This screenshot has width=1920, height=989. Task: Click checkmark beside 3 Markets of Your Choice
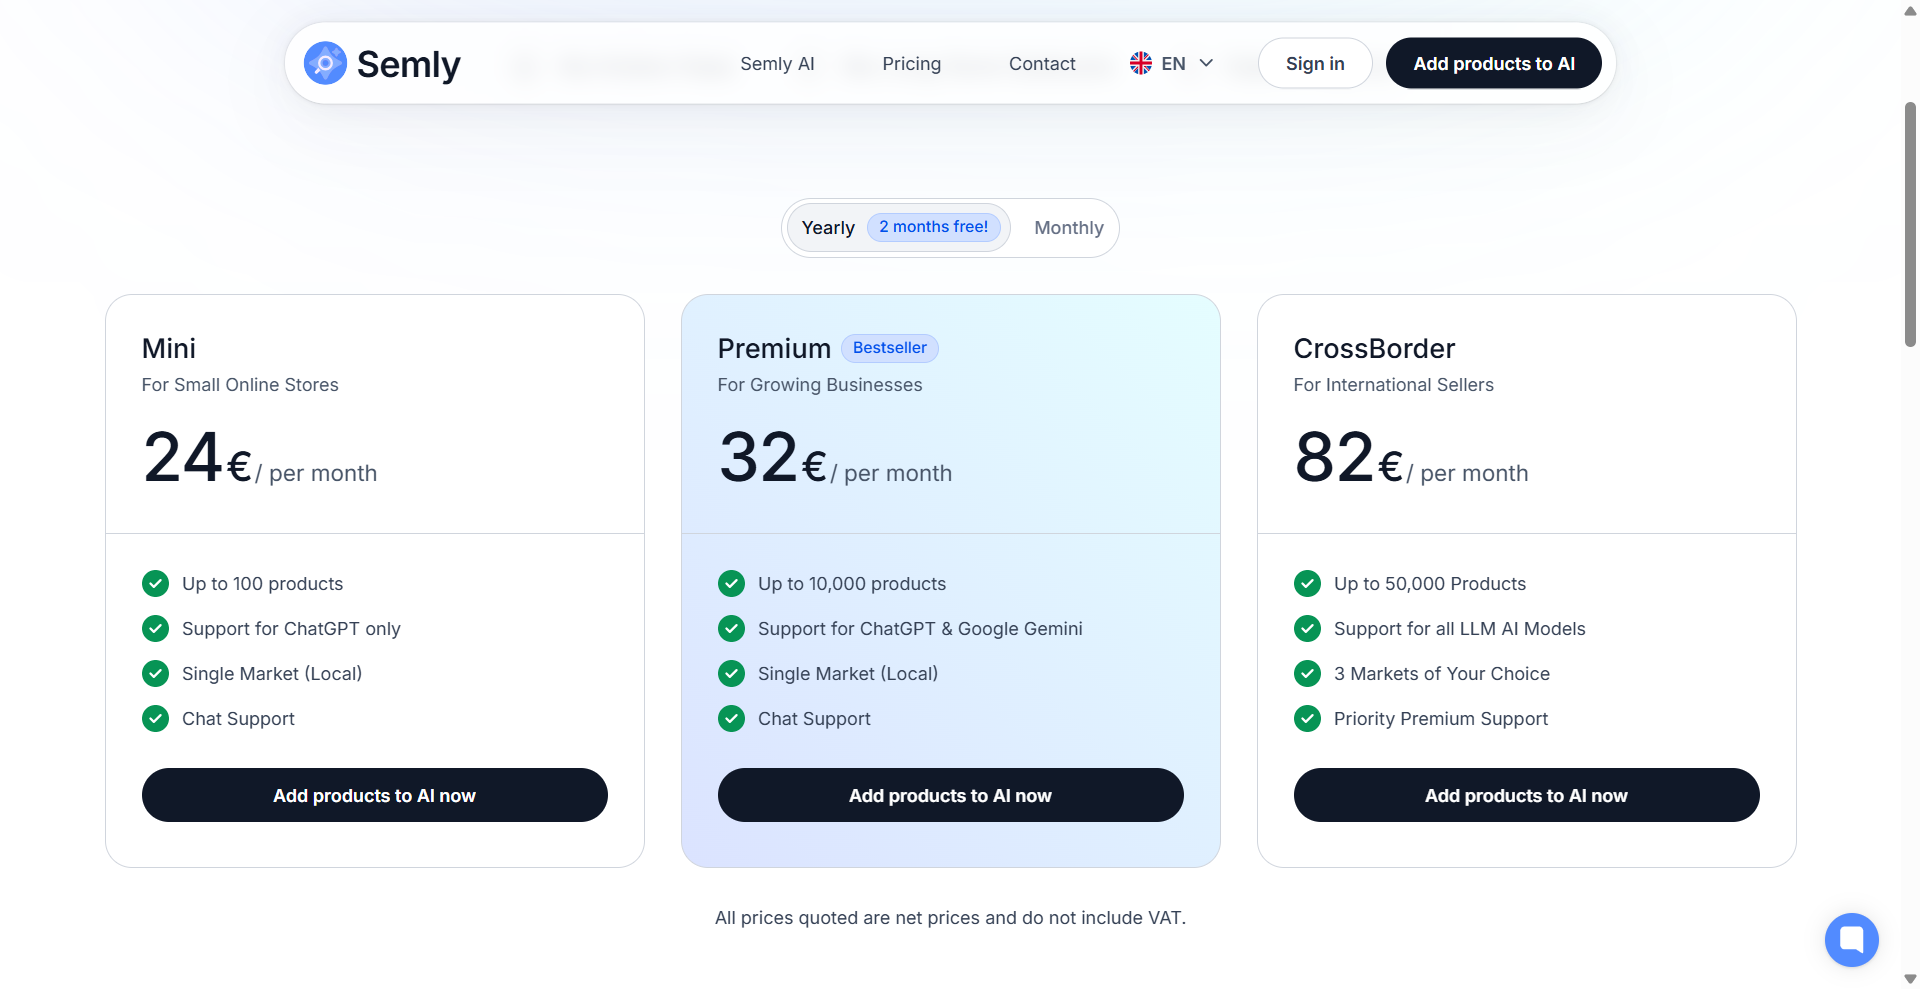[x=1308, y=673]
